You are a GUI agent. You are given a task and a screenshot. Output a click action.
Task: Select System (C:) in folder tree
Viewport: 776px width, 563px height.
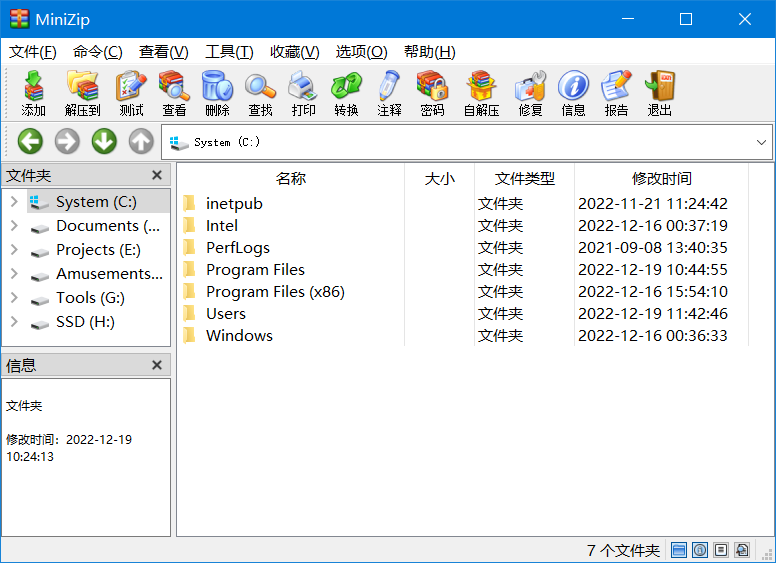coord(98,201)
